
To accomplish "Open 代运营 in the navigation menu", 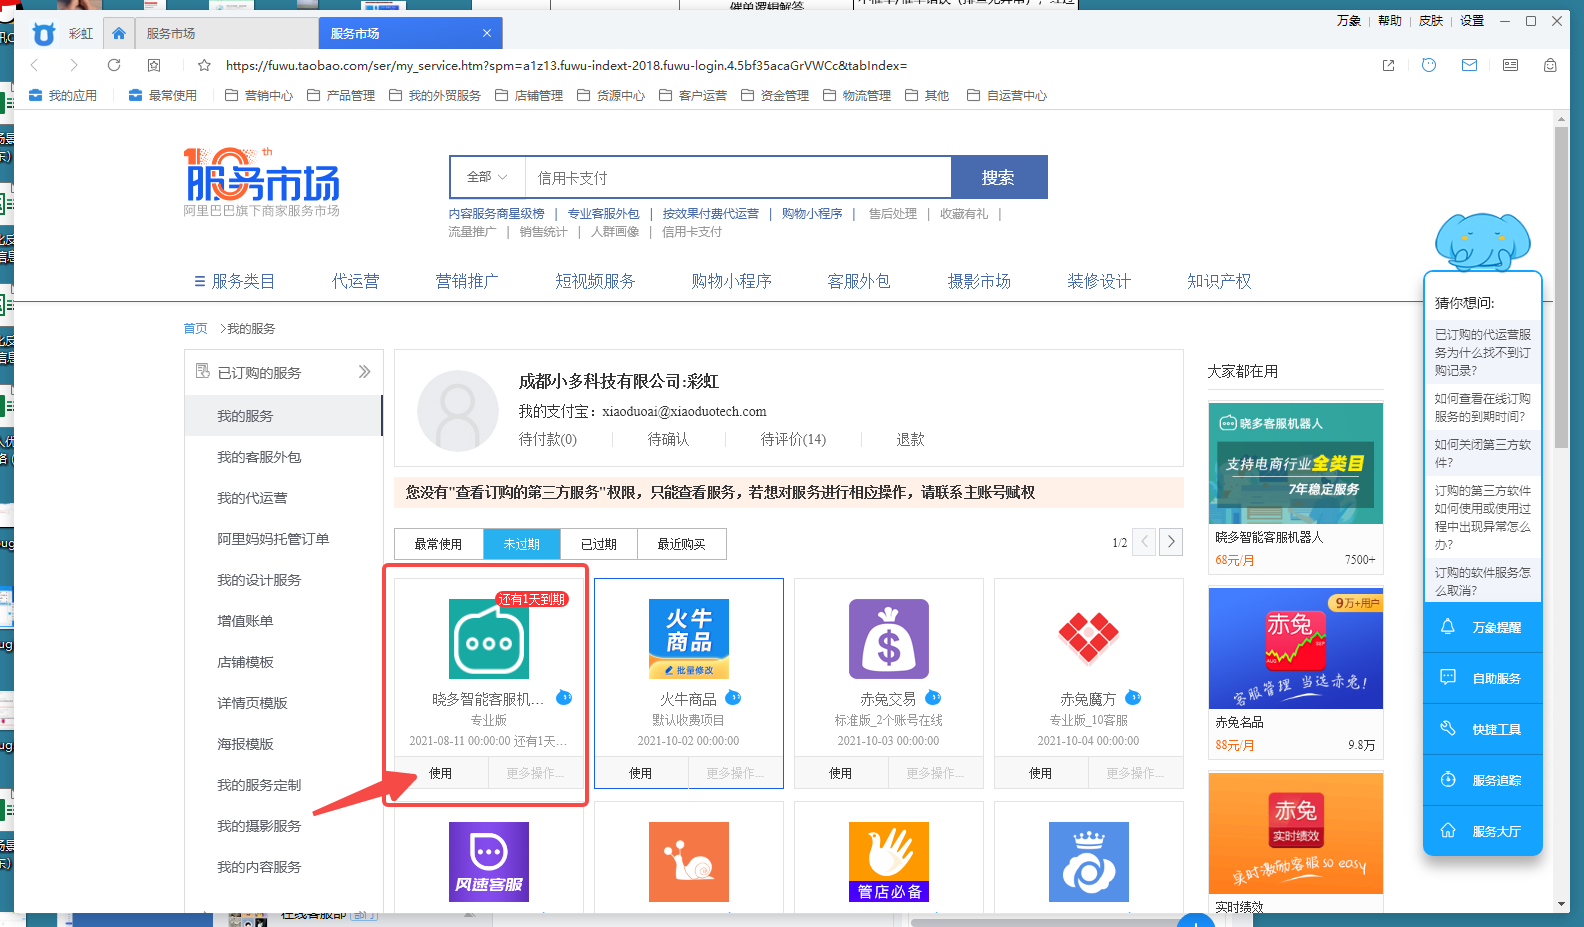I will (356, 281).
